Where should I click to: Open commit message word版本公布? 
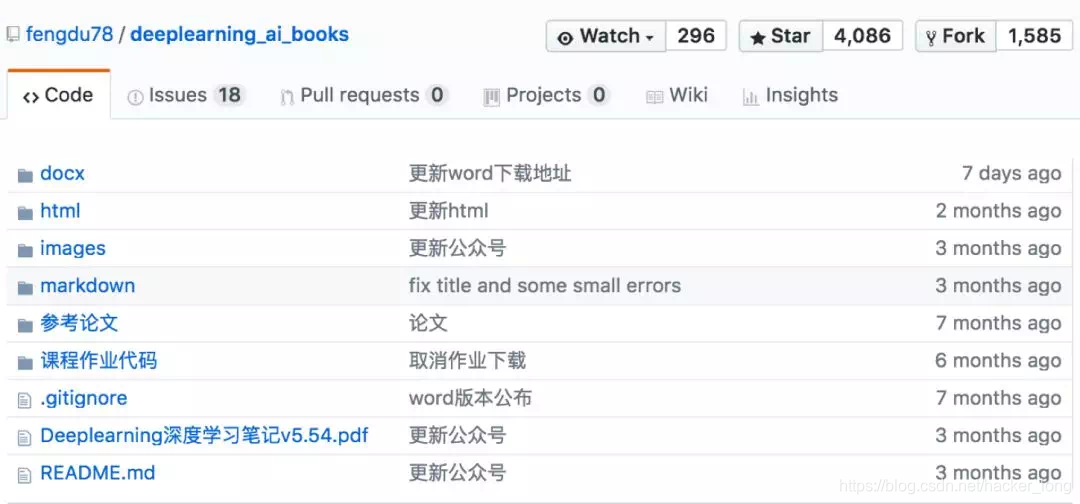pos(470,398)
